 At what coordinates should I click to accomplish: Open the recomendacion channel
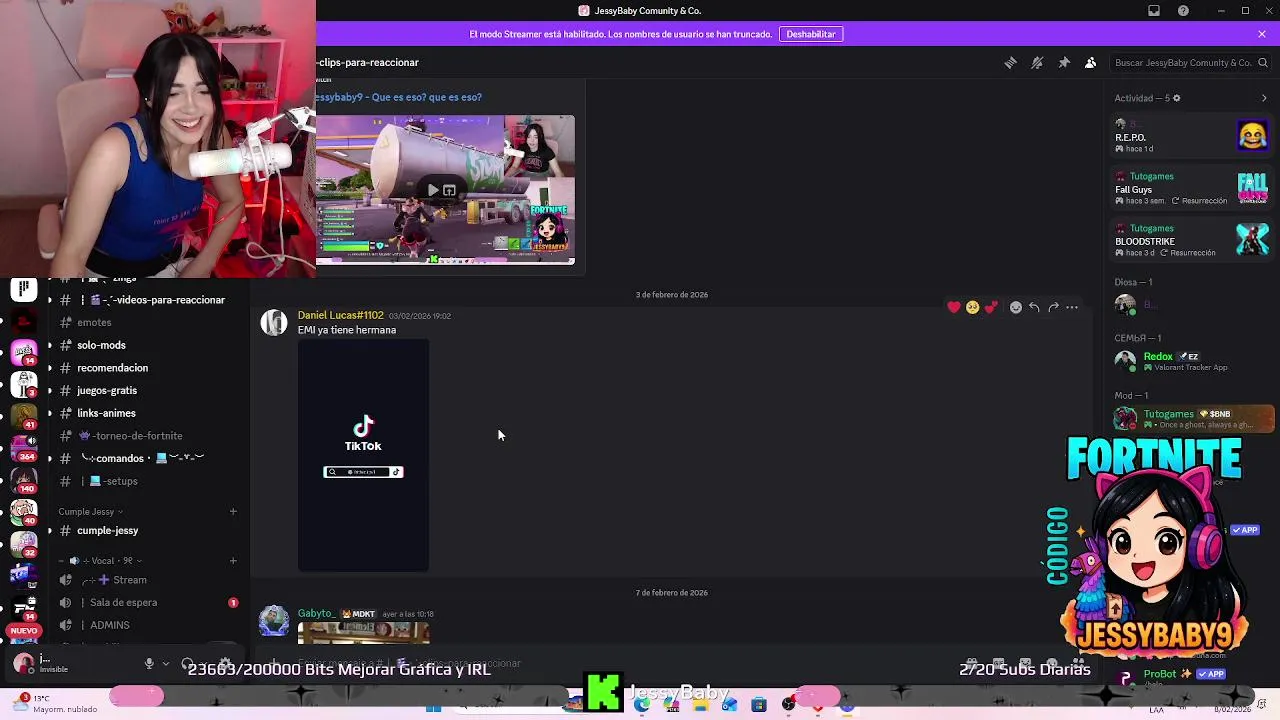pos(146,368)
